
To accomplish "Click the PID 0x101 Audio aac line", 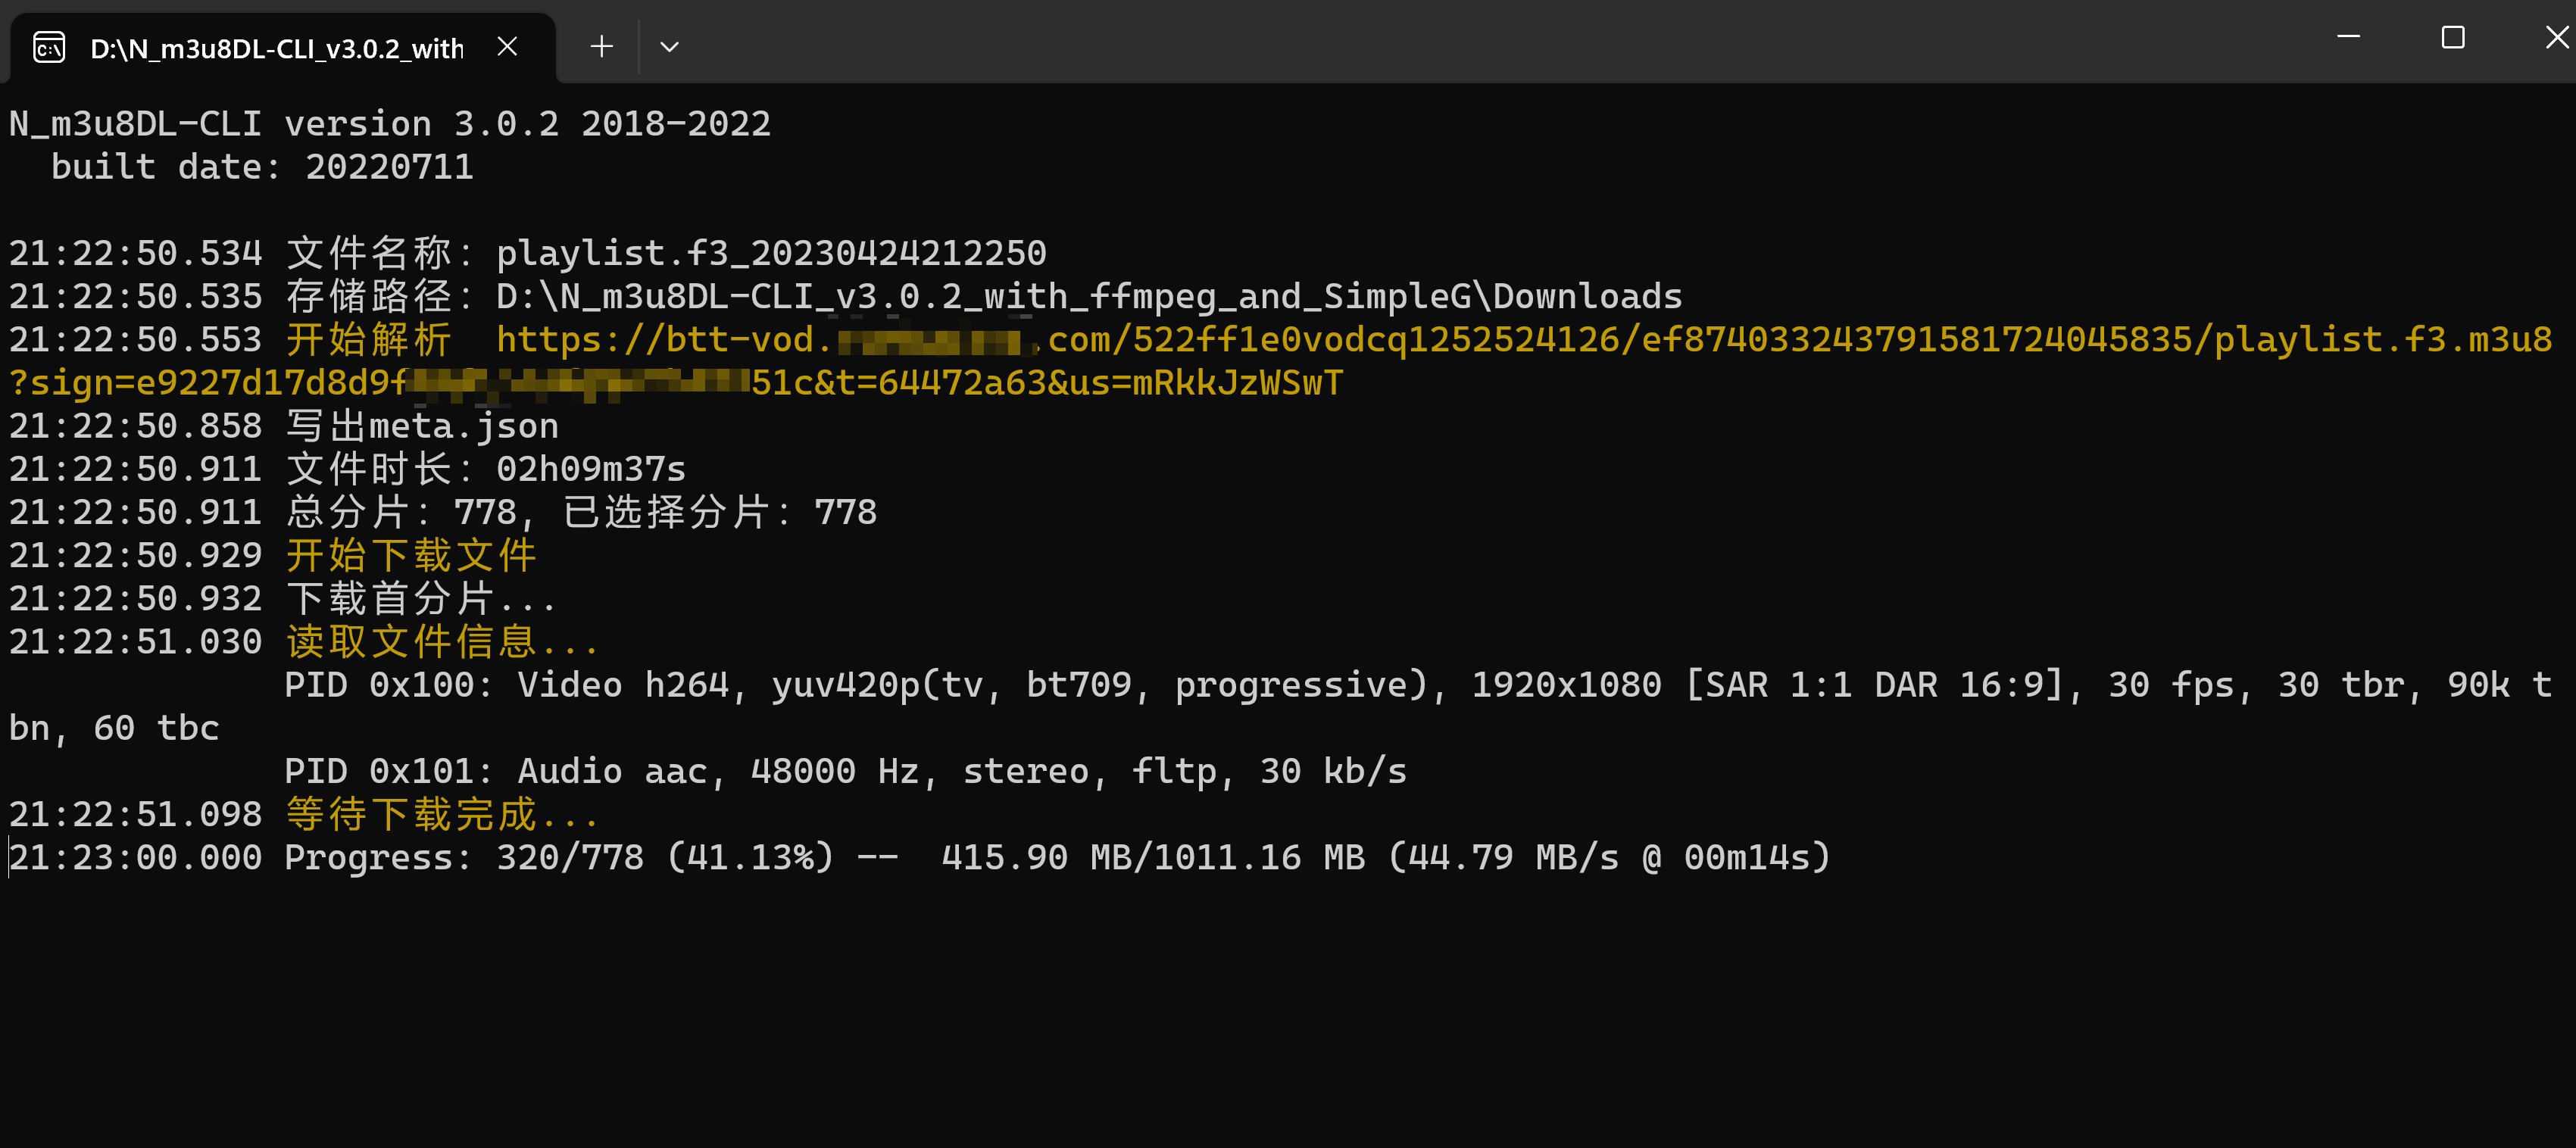I will [x=845, y=771].
